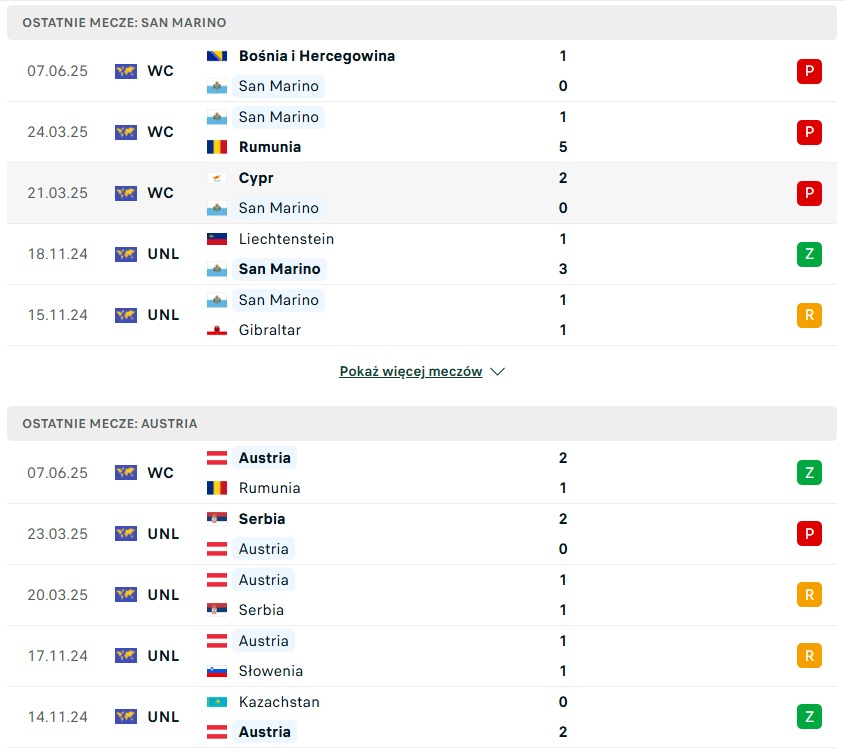The image size is (845, 750).
Task: Select the Serbia team name on 23.03.25
Action: [x=262, y=519]
